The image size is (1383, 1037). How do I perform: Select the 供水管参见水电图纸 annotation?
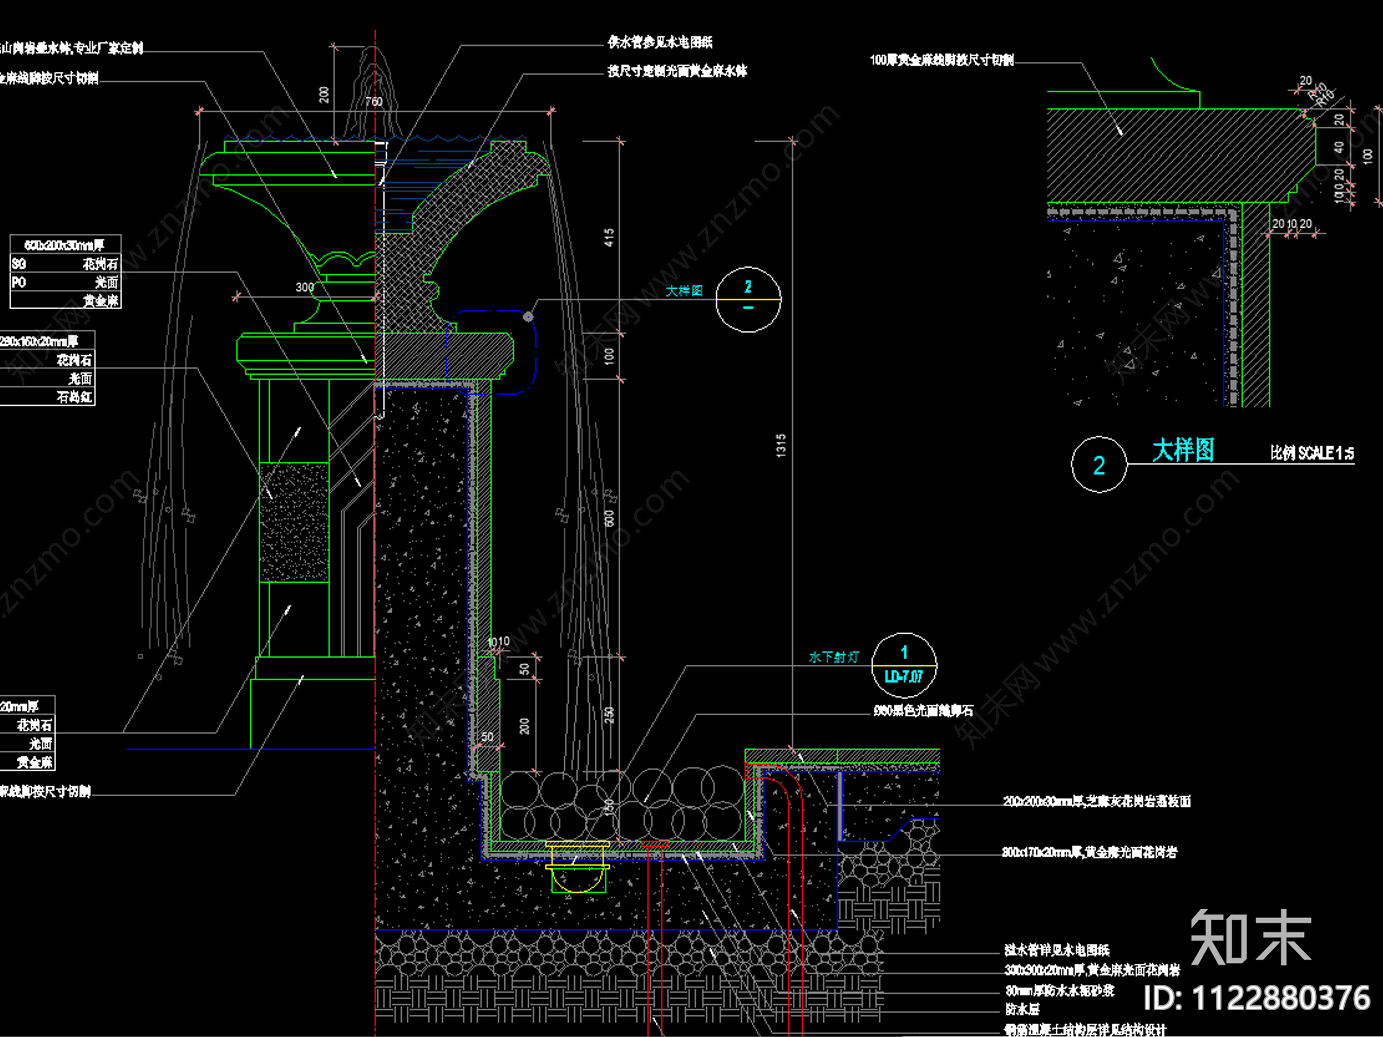[x=660, y=42]
